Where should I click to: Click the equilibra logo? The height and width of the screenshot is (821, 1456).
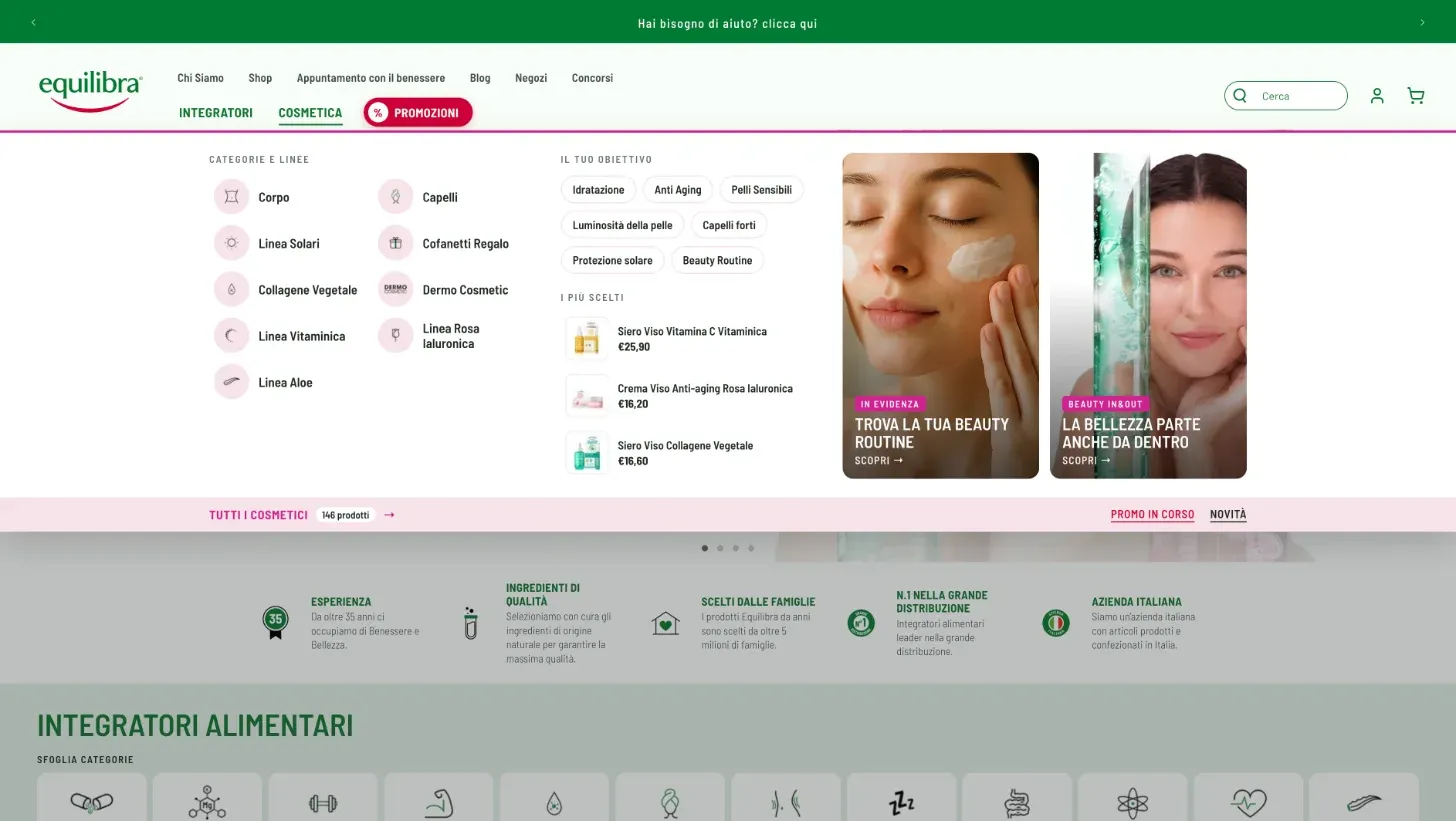(90, 91)
